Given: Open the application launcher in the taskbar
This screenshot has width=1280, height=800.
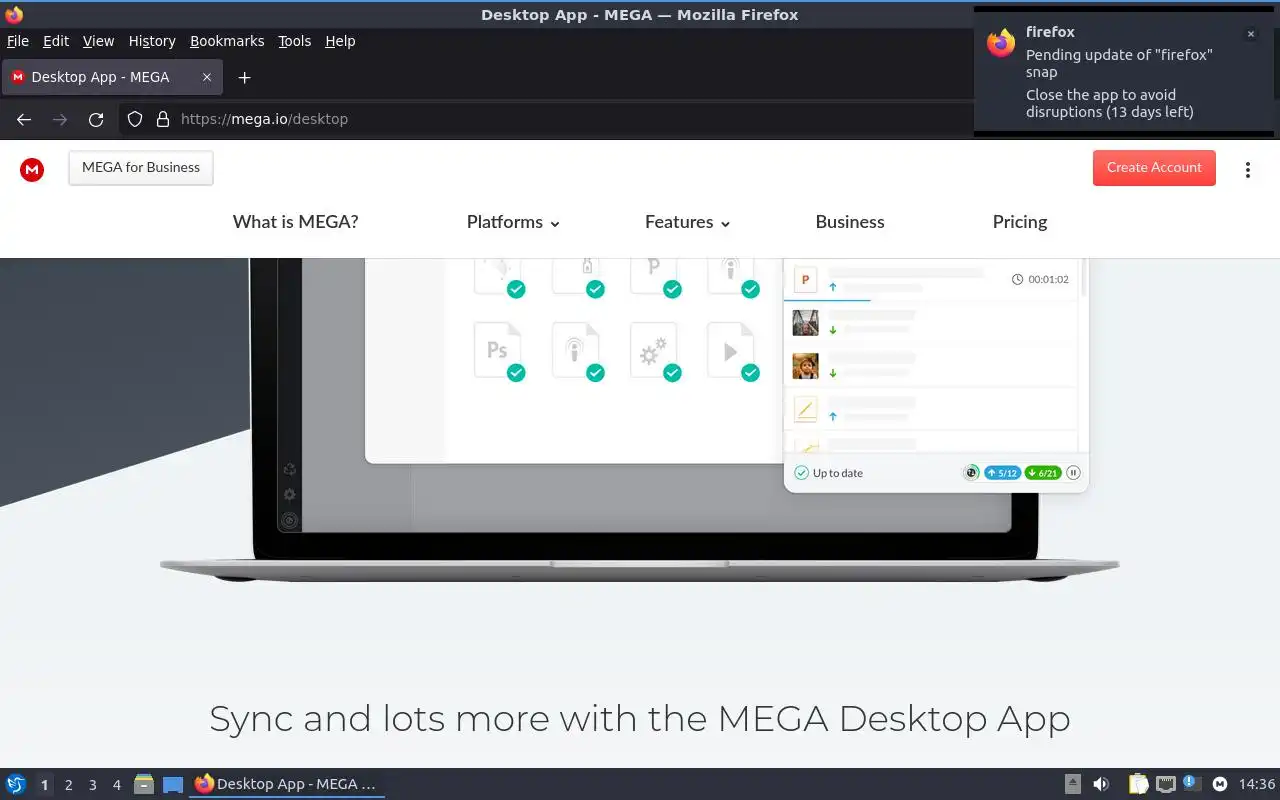Looking at the screenshot, I should pyautogui.click(x=16, y=784).
